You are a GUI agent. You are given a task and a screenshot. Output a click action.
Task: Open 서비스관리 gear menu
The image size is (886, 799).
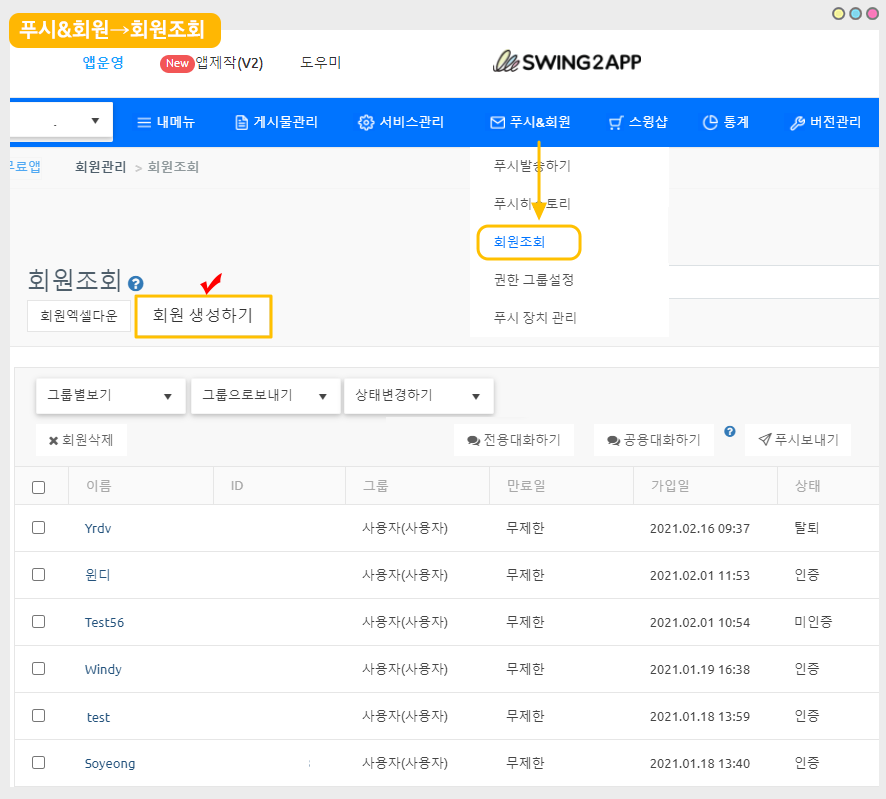click(x=401, y=122)
